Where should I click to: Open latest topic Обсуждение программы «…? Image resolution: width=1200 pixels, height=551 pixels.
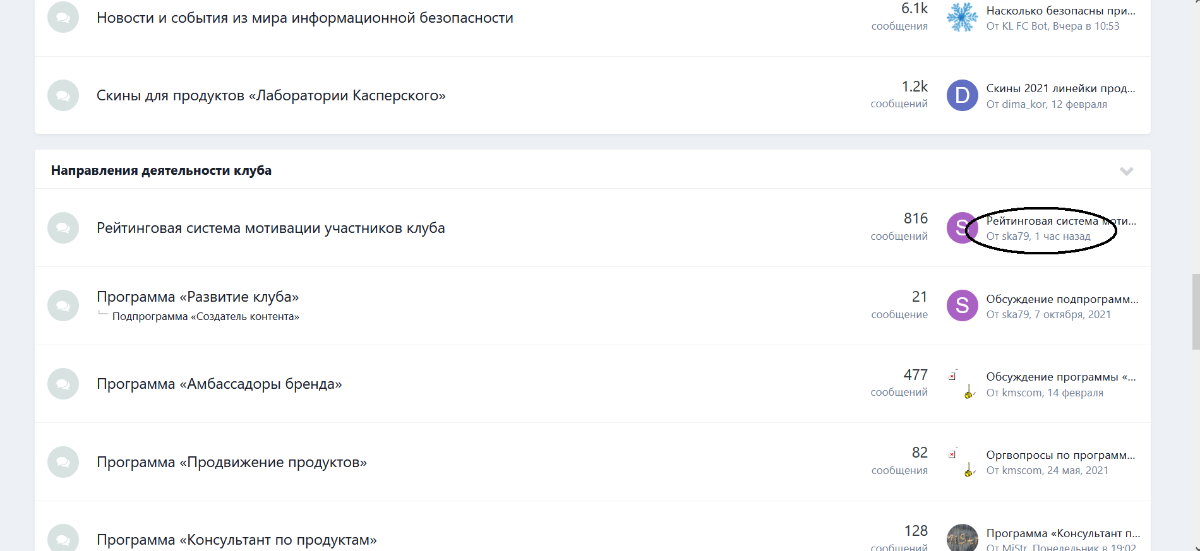point(1061,377)
